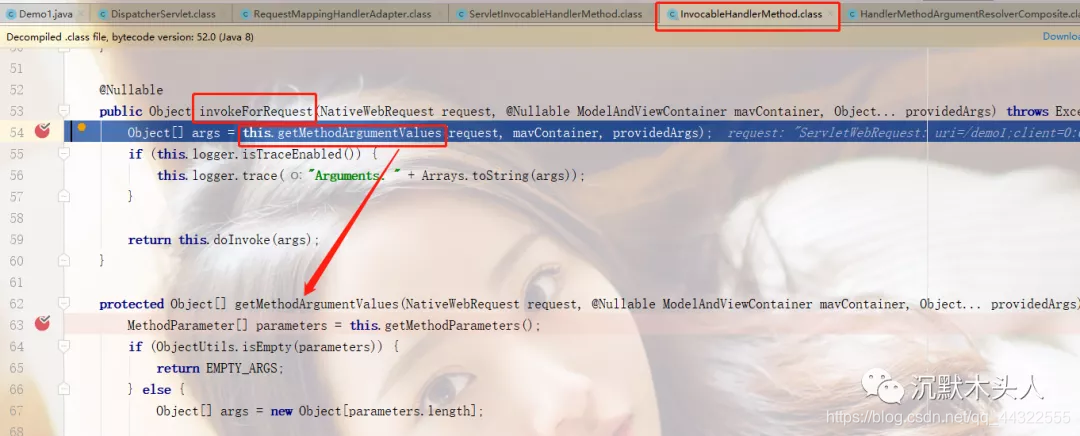Viewport: 1080px width, 436px height.
Task: Click MethodParameter[] type on line 63
Action: (x=188, y=325)
